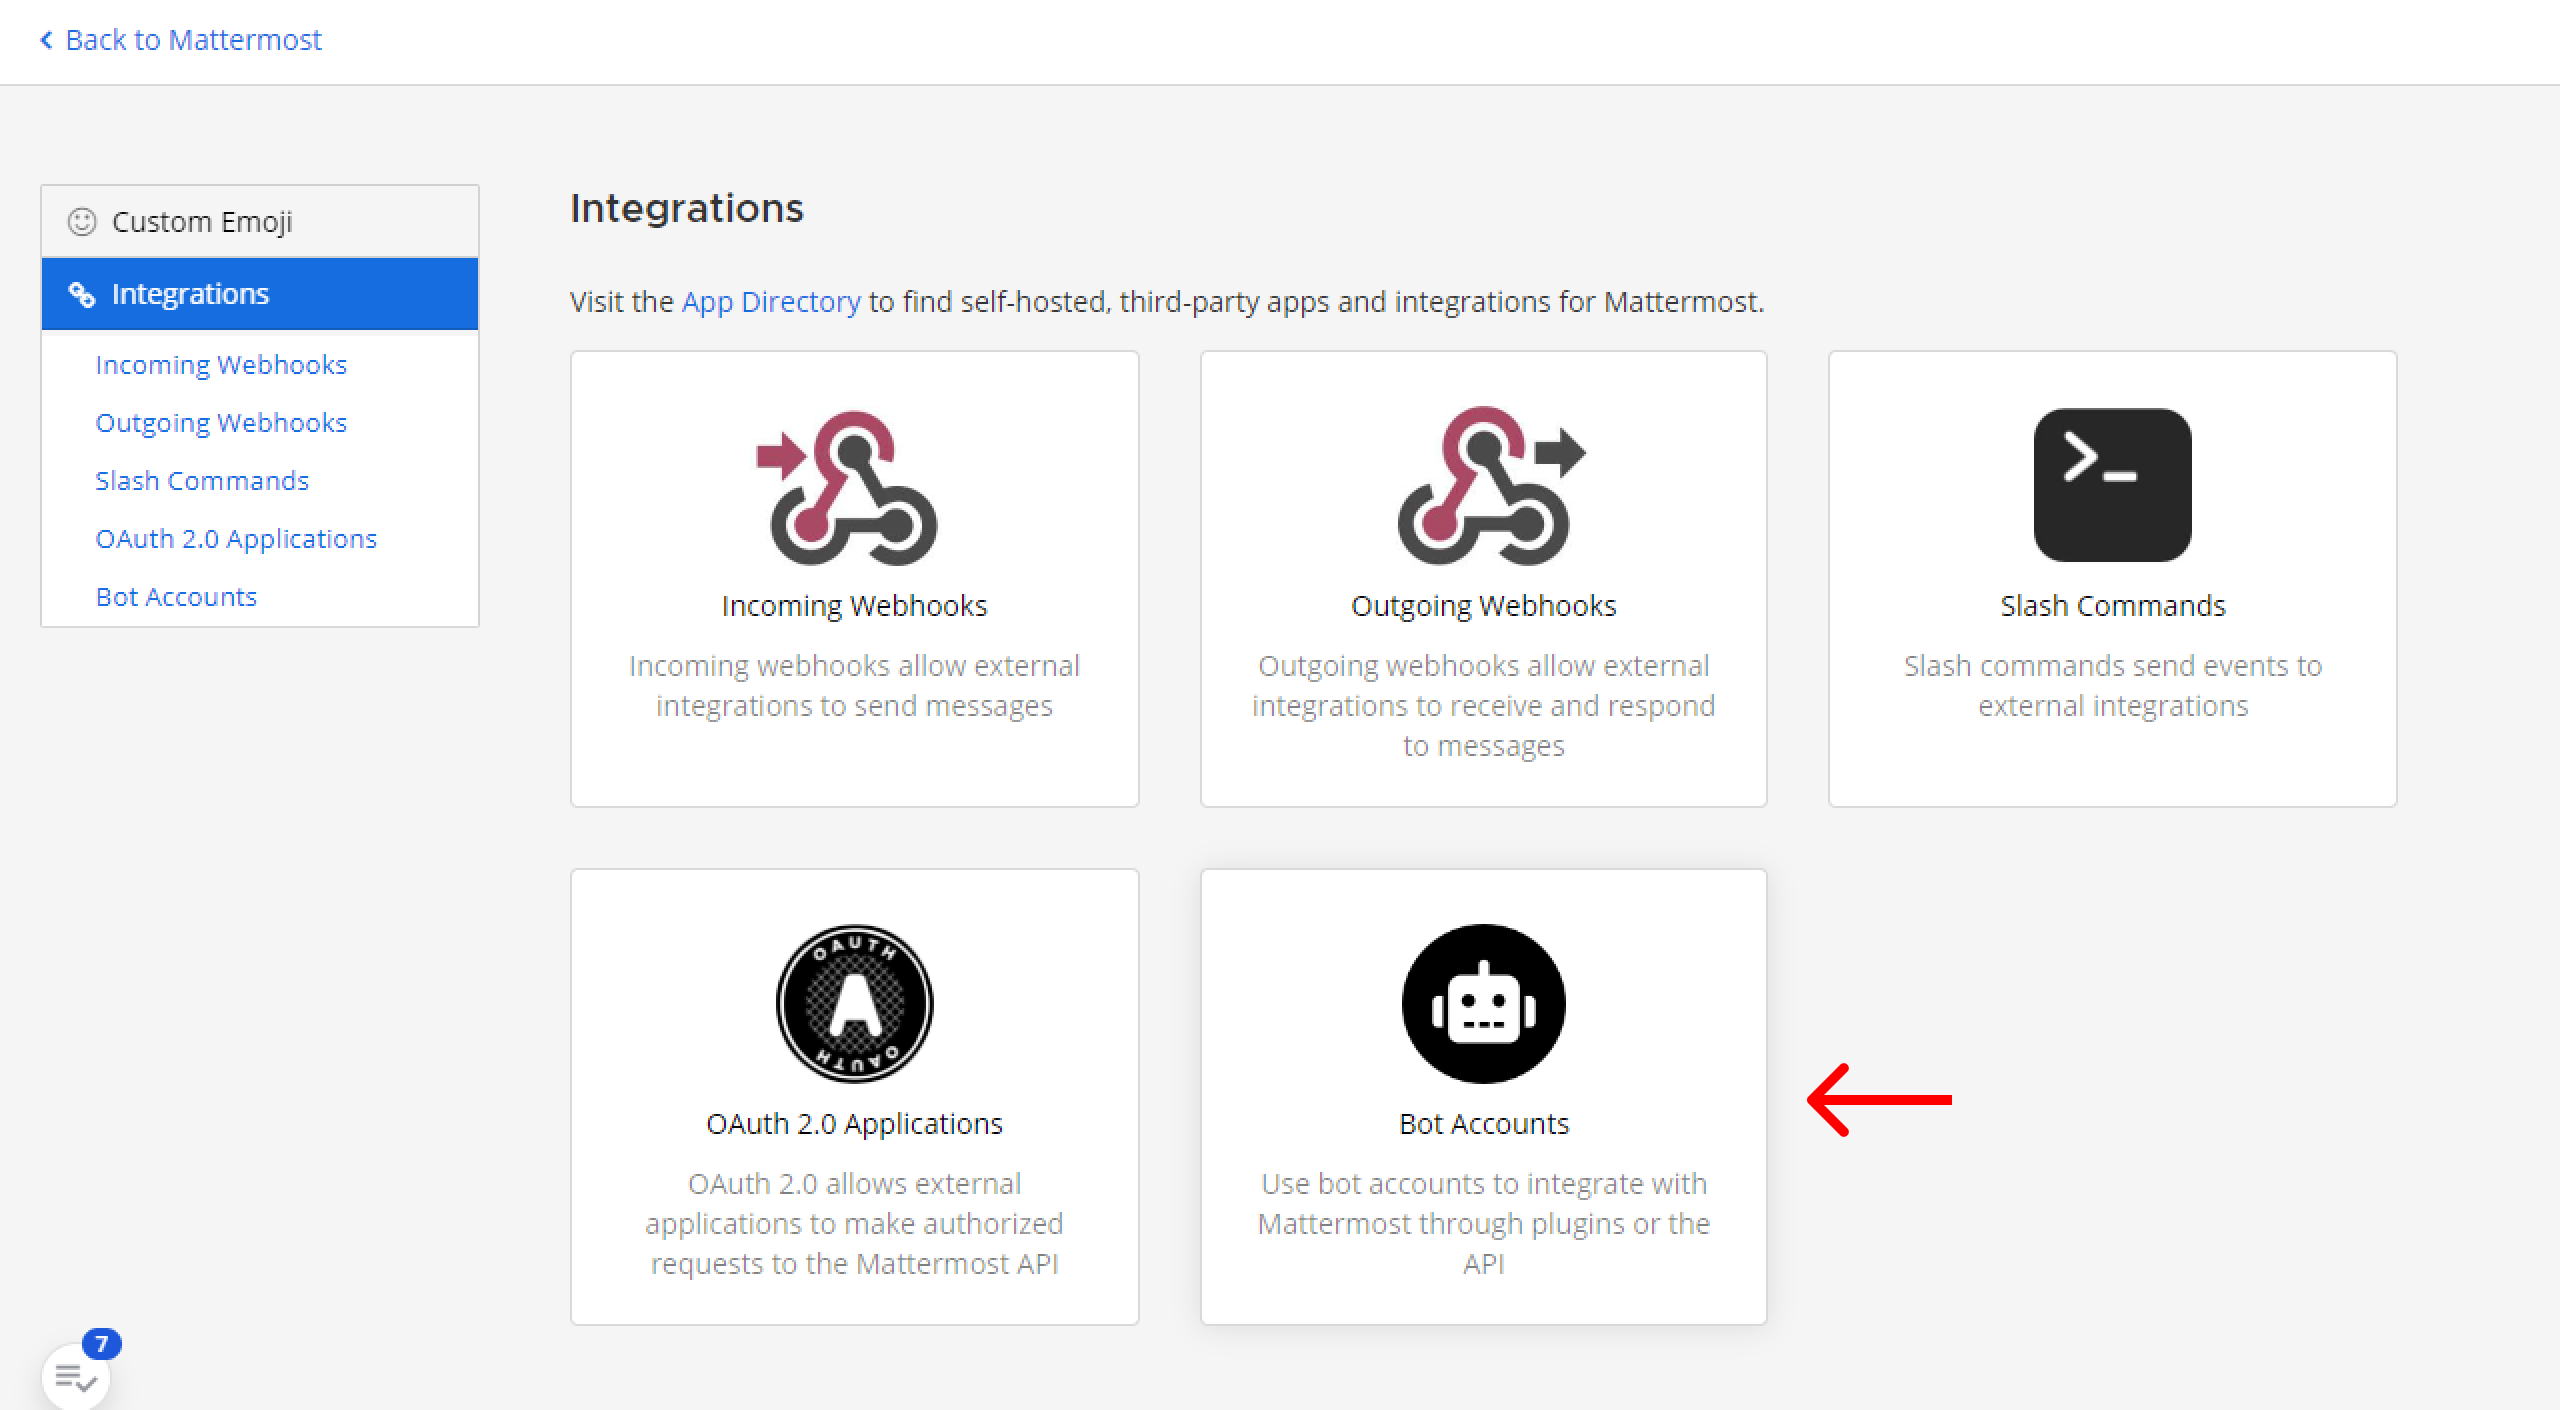Viewport: 2560px width, 1410px height.
Task: Open the checklist button with badge 7
Action: click(76, 1377)
